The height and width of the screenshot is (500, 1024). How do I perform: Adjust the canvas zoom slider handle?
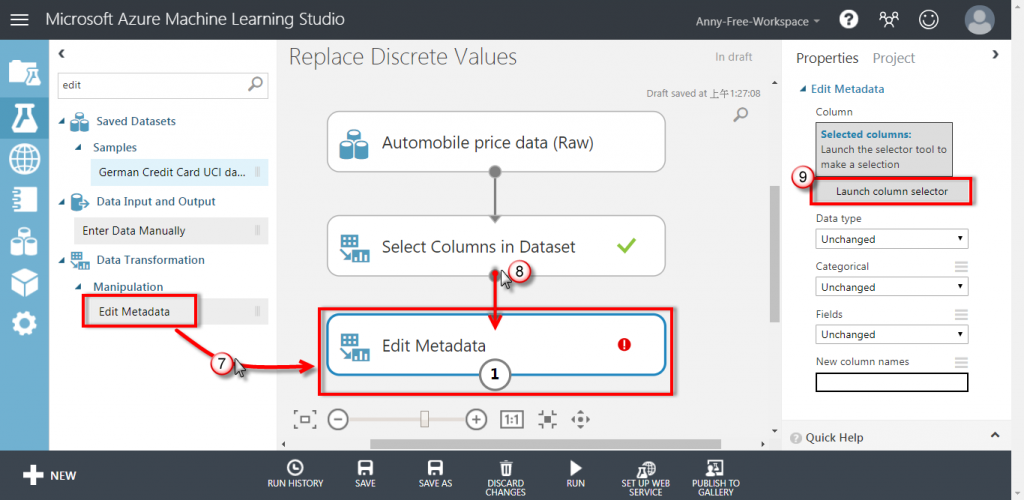(424, 419)
